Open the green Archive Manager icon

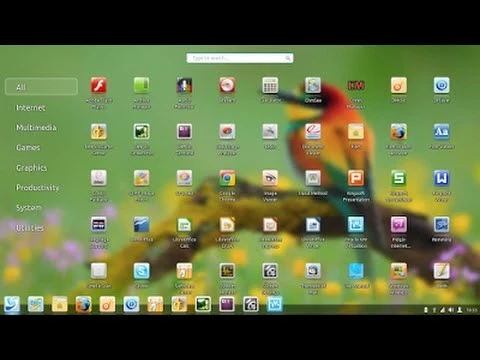(141, 85)
